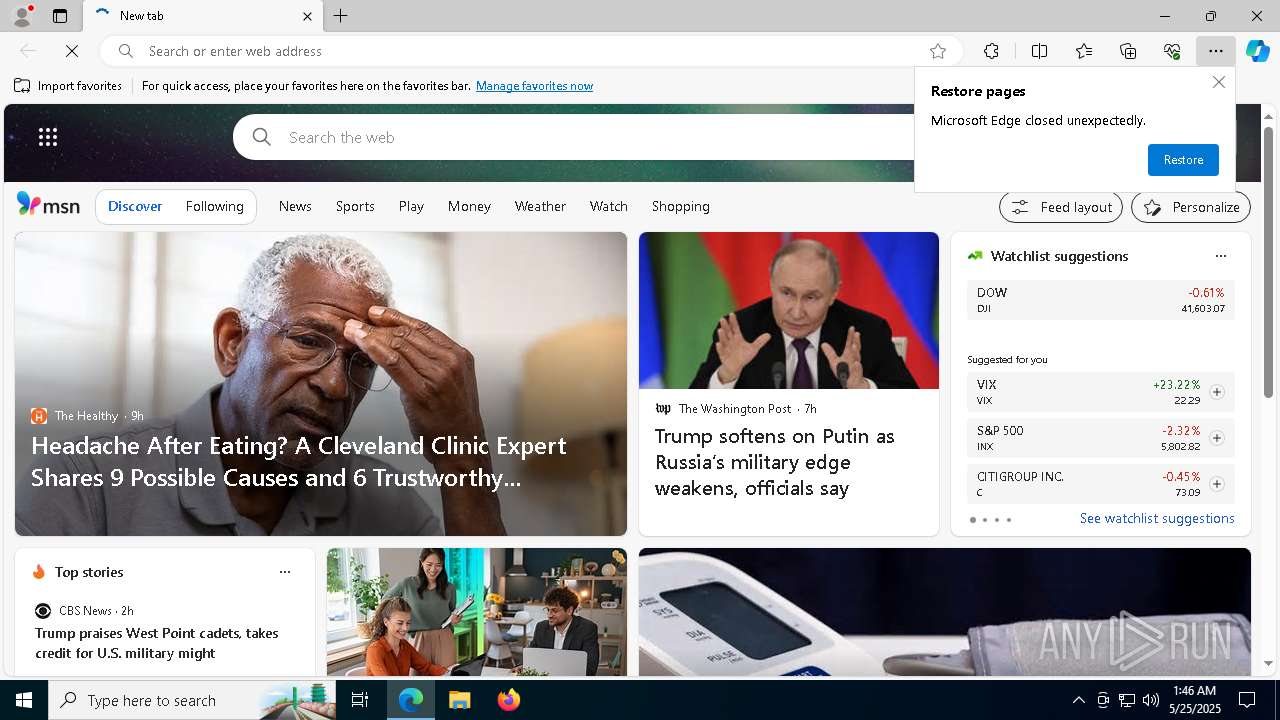Viewport: 1280px width, 720px height.
Task: Click the Restore button
Action: (1183, 160)
